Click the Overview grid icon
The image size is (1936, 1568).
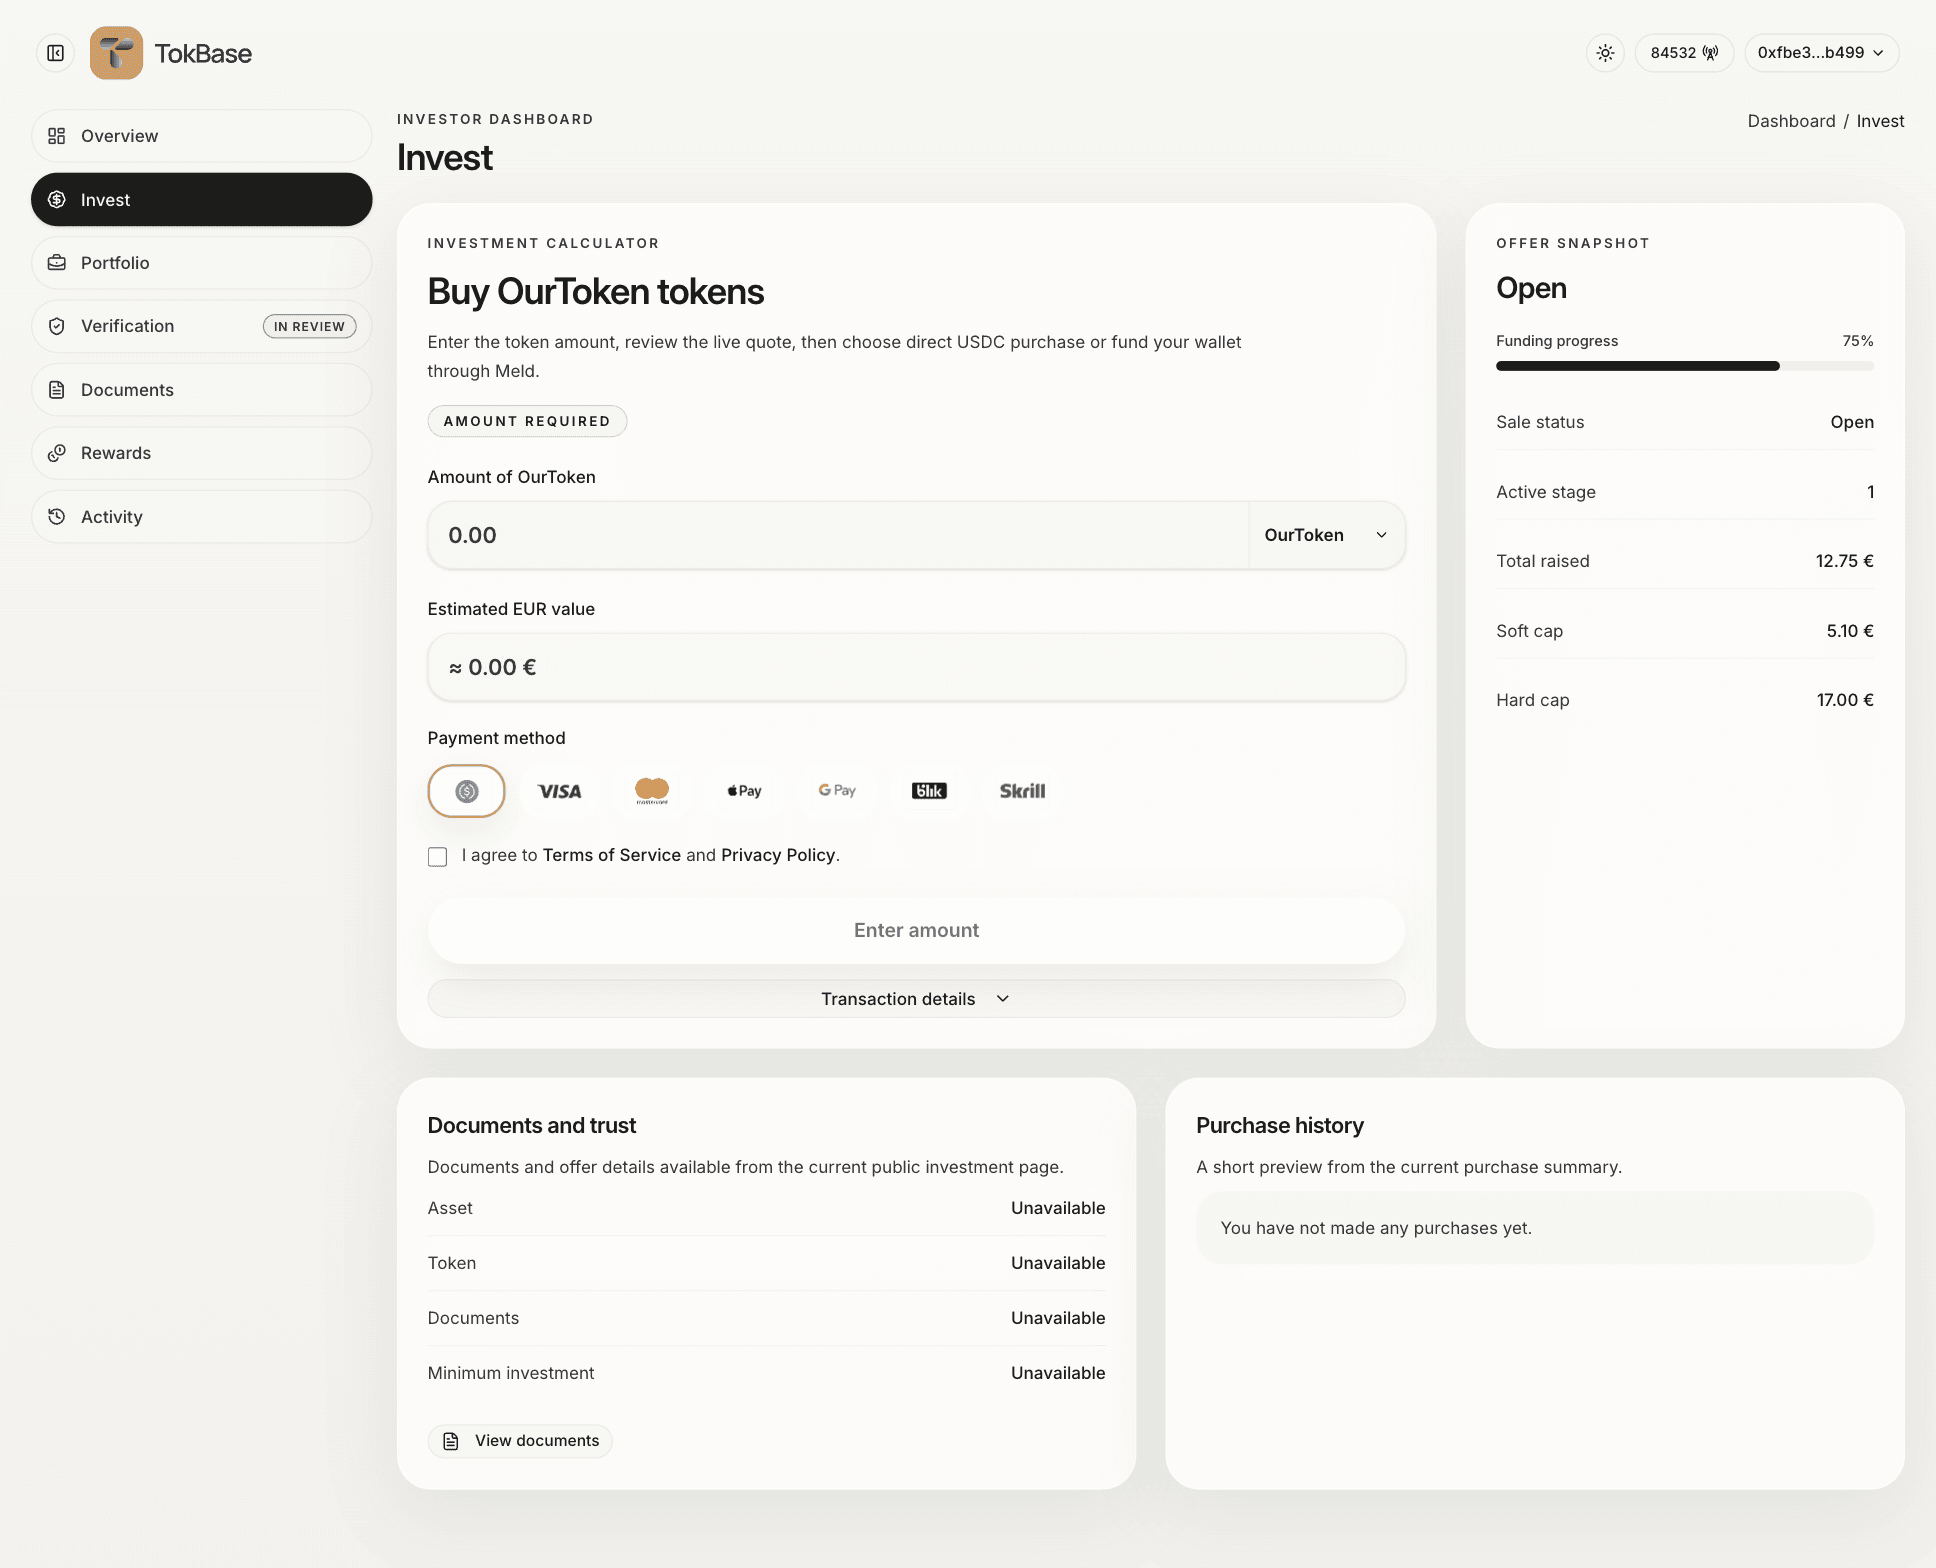coord(57,136)
